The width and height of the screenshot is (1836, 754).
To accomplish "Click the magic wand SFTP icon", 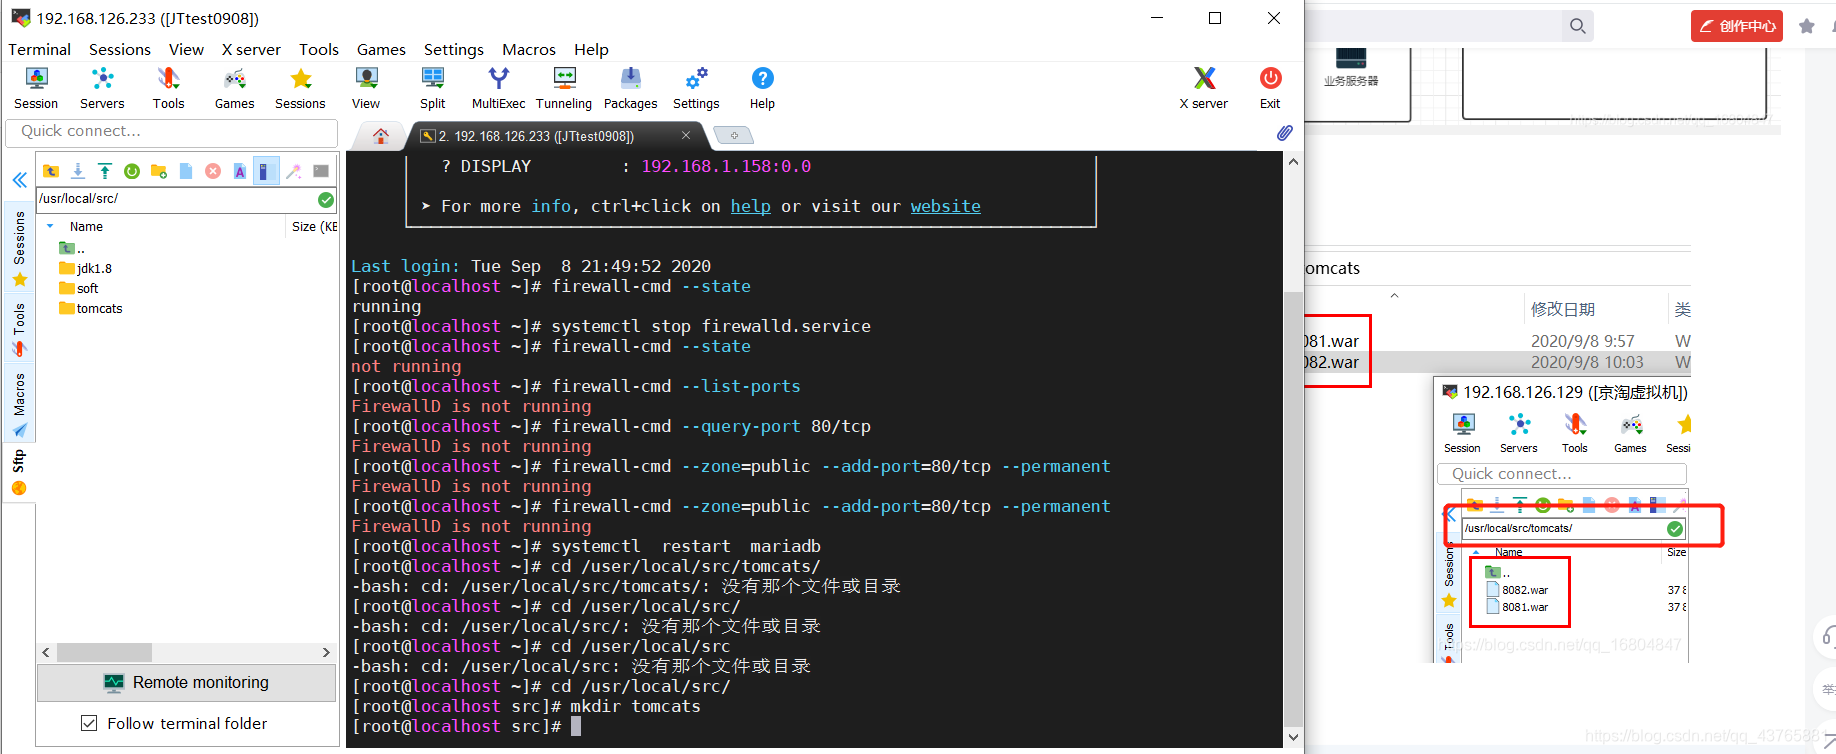I will [x=293, y=171].
